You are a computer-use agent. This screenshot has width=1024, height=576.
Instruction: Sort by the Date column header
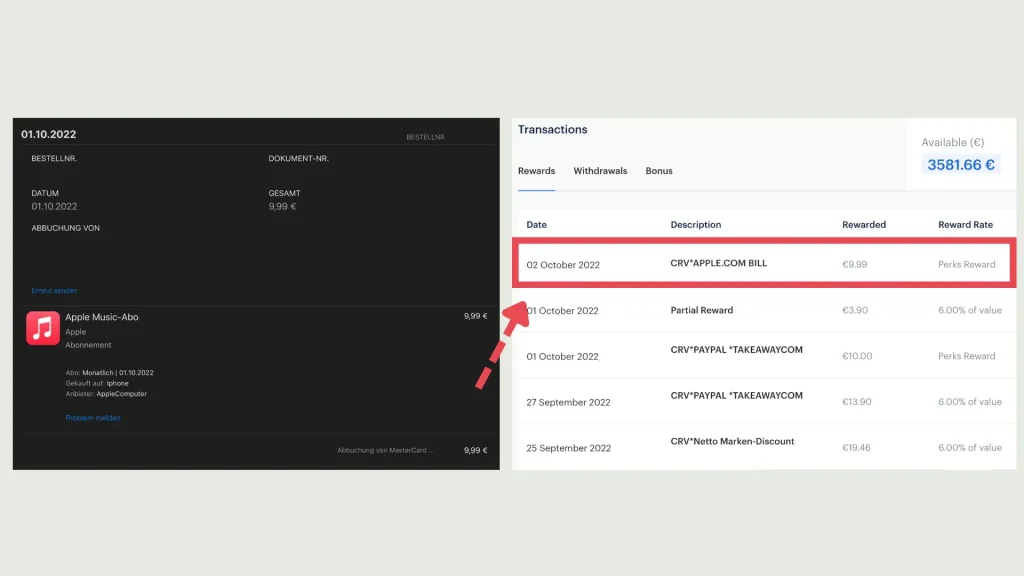[537, 225]
